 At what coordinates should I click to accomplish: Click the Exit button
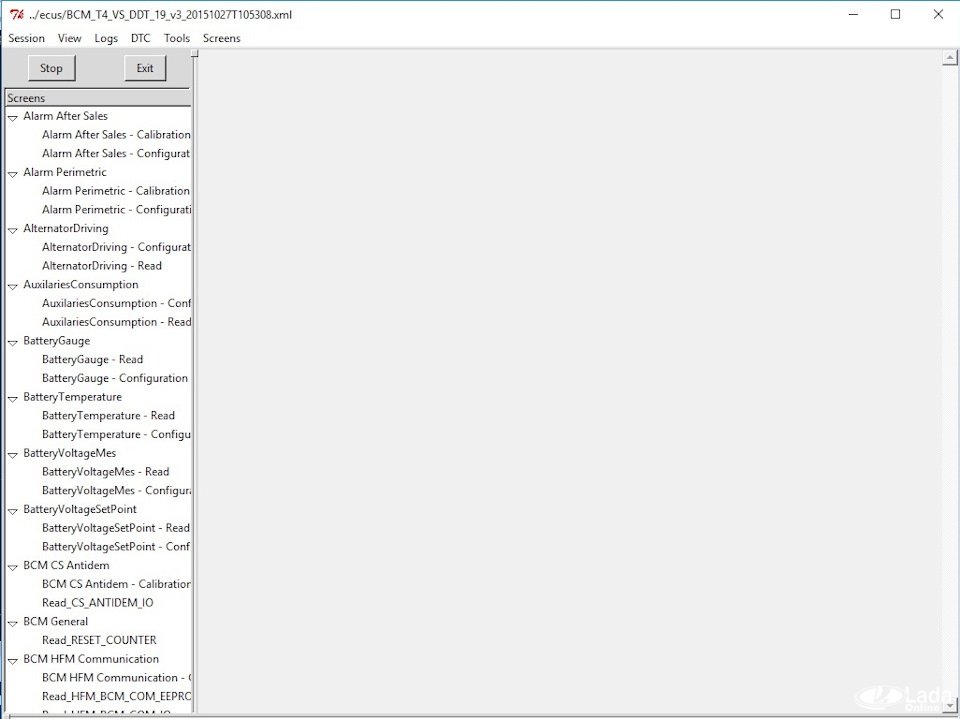click(x=145, y=68)
